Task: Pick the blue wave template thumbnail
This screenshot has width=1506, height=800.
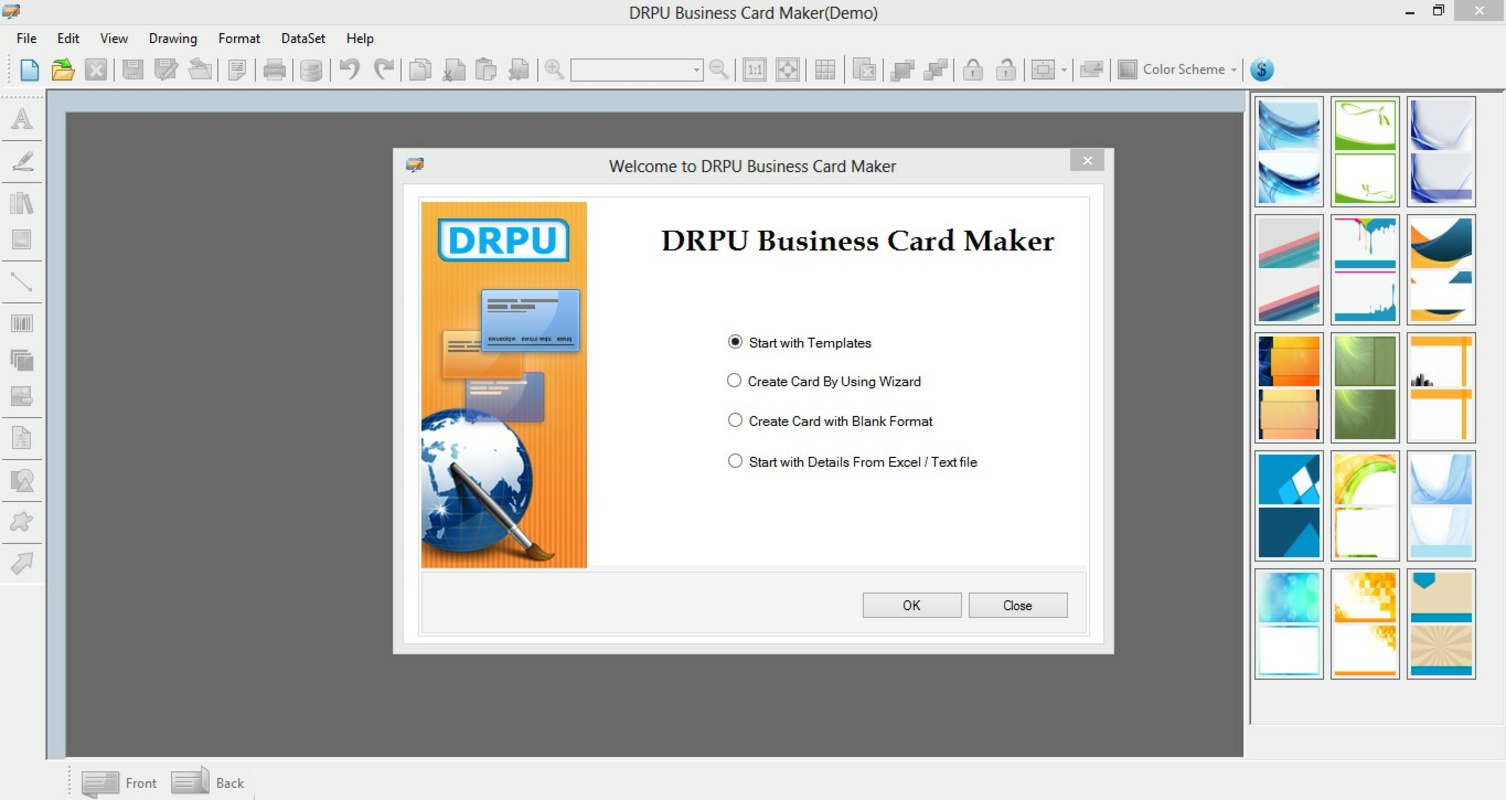Action: [1289, 151]
